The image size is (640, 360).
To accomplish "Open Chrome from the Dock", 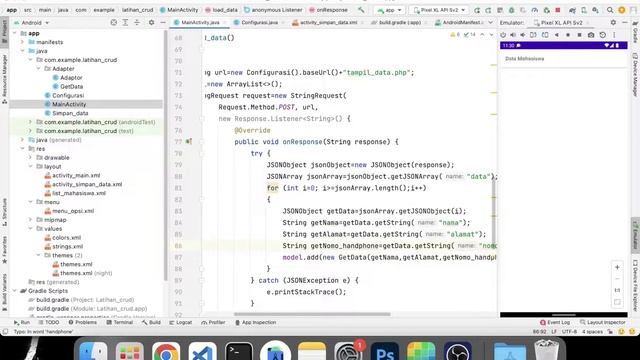I will pyautogui.click(x=166, y=351).
